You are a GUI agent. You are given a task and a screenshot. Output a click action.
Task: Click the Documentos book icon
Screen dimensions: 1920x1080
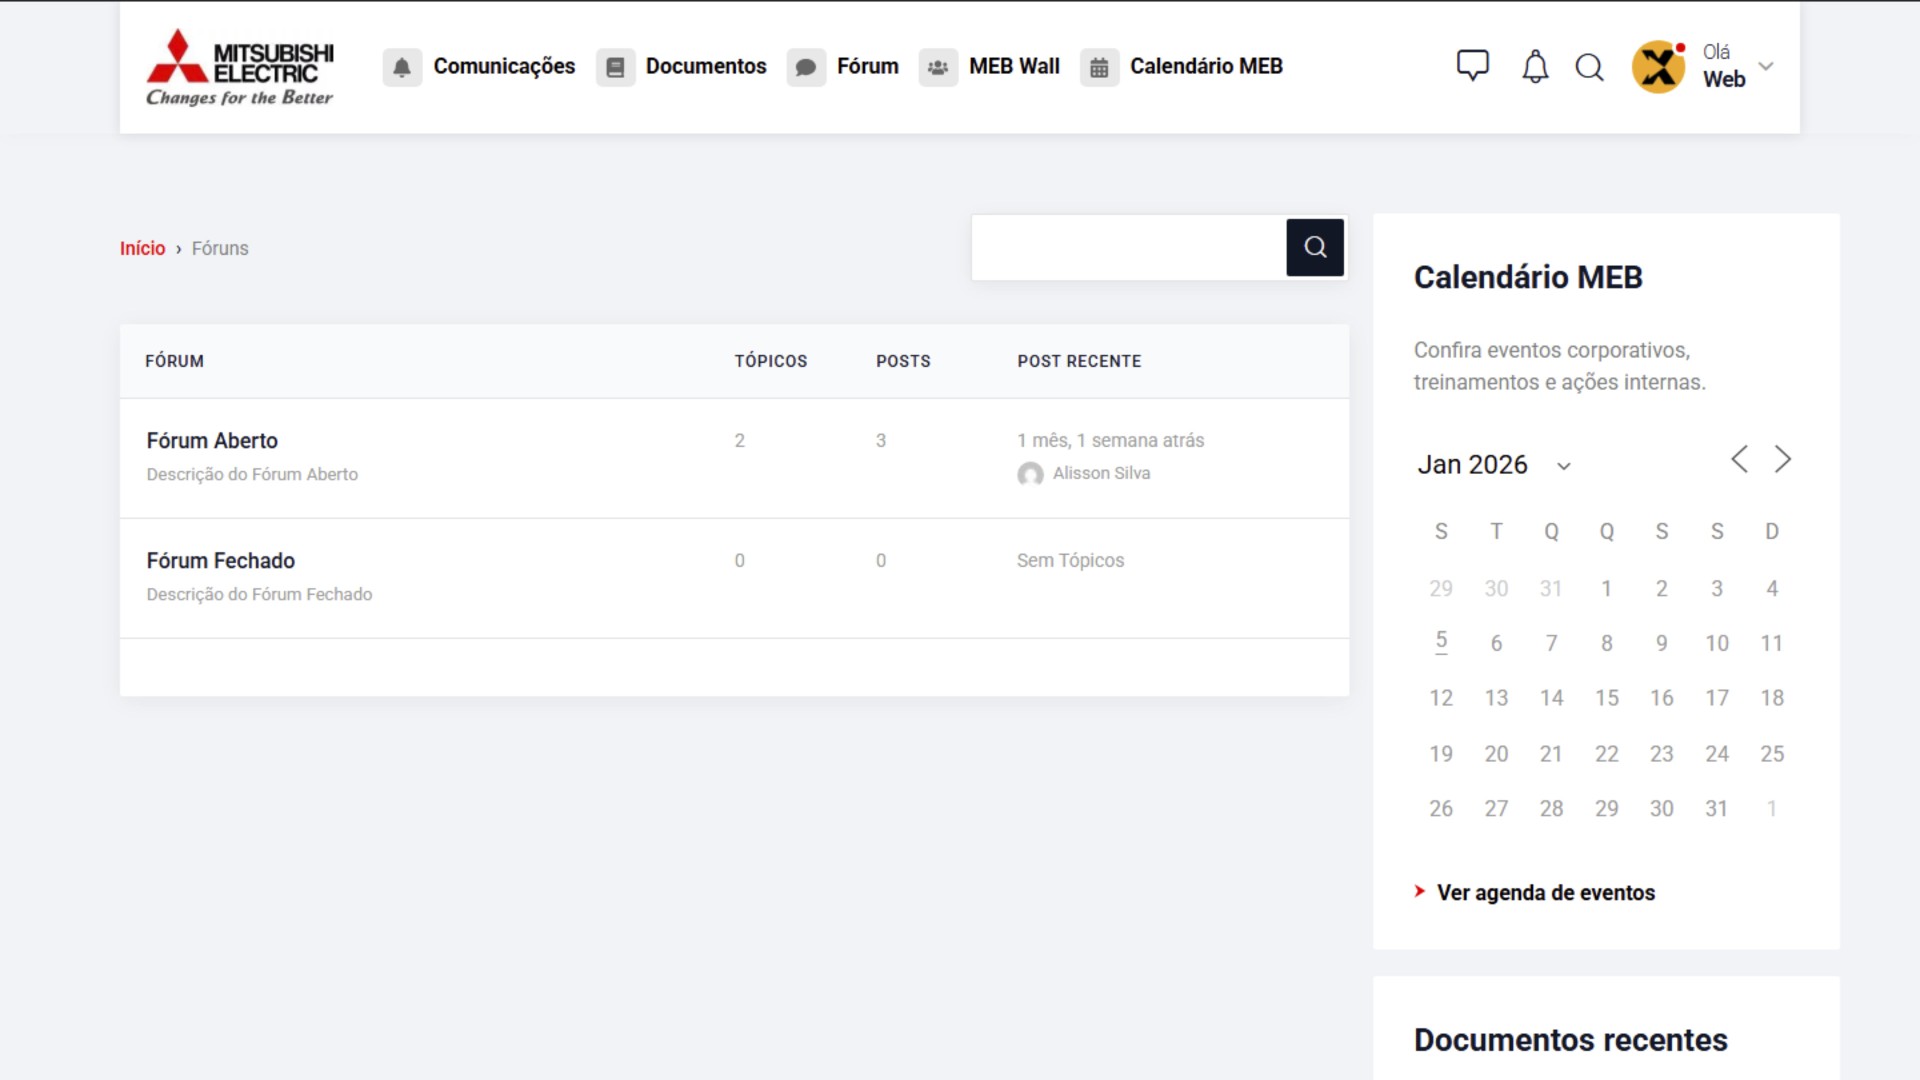click(616, 67)
